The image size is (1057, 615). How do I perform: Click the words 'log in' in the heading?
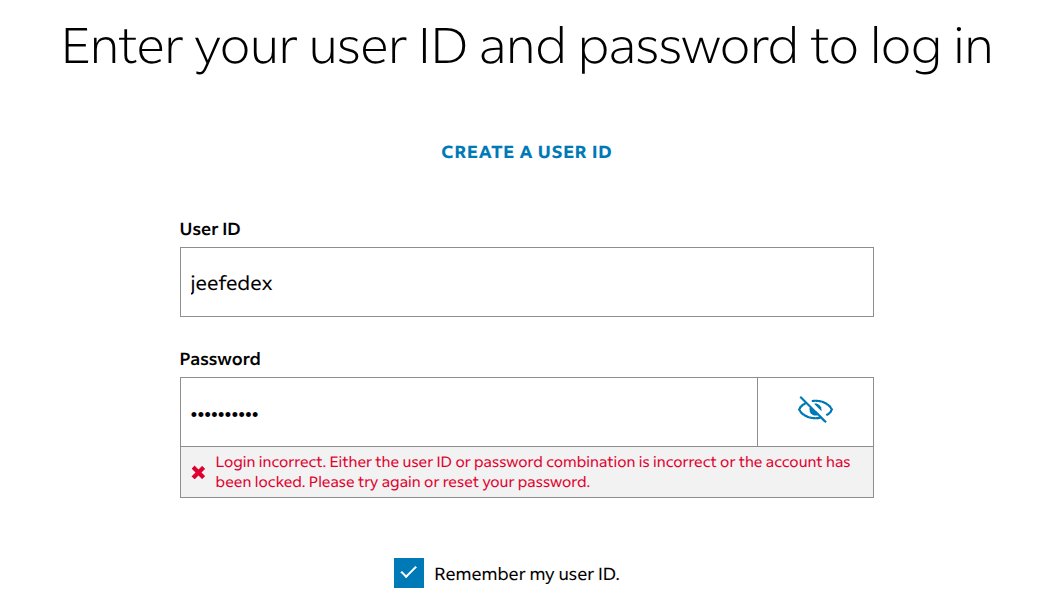click(x=931, y=47)
